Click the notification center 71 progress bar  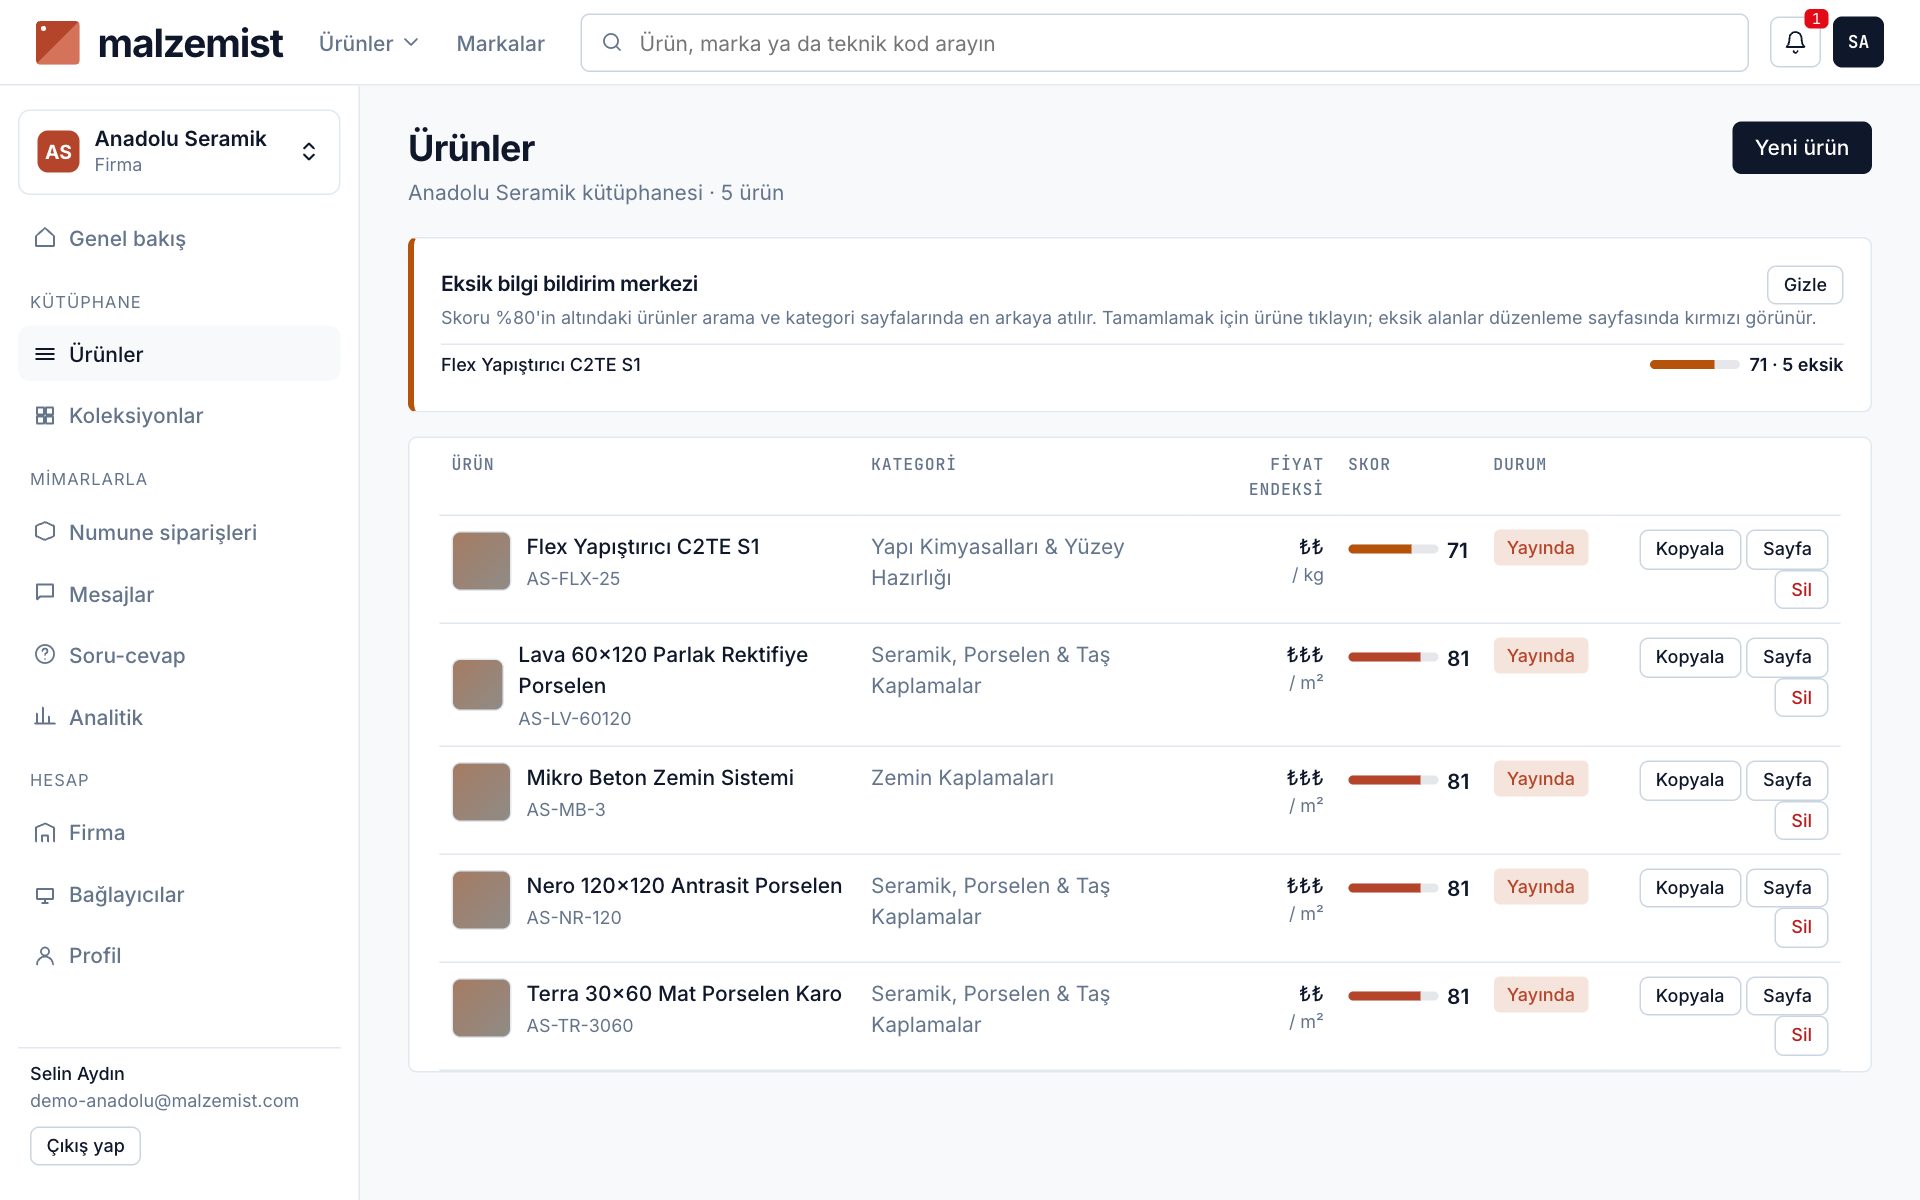(x=1694, y=365)
